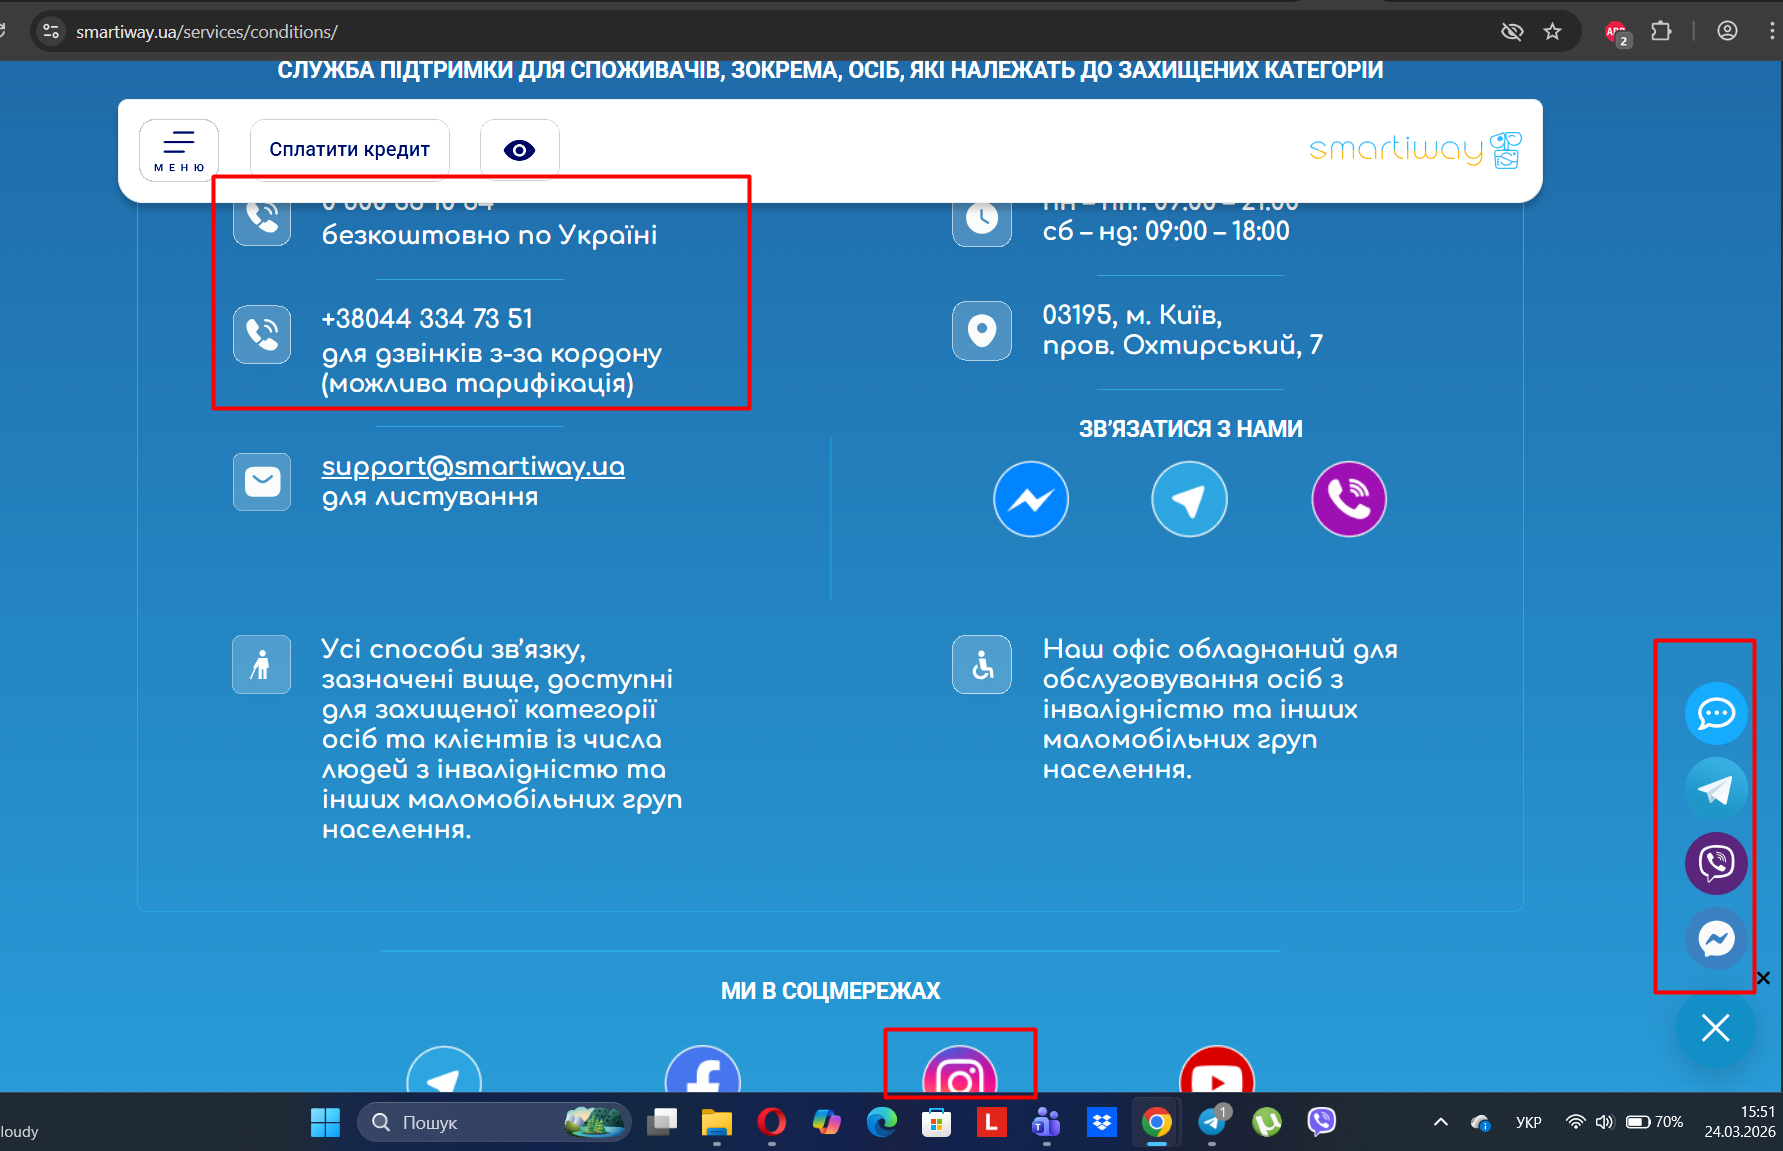Screen dimensions: 1783x1151
Task: Open the smartiway logo homepage link
Action: point(1415,150)
